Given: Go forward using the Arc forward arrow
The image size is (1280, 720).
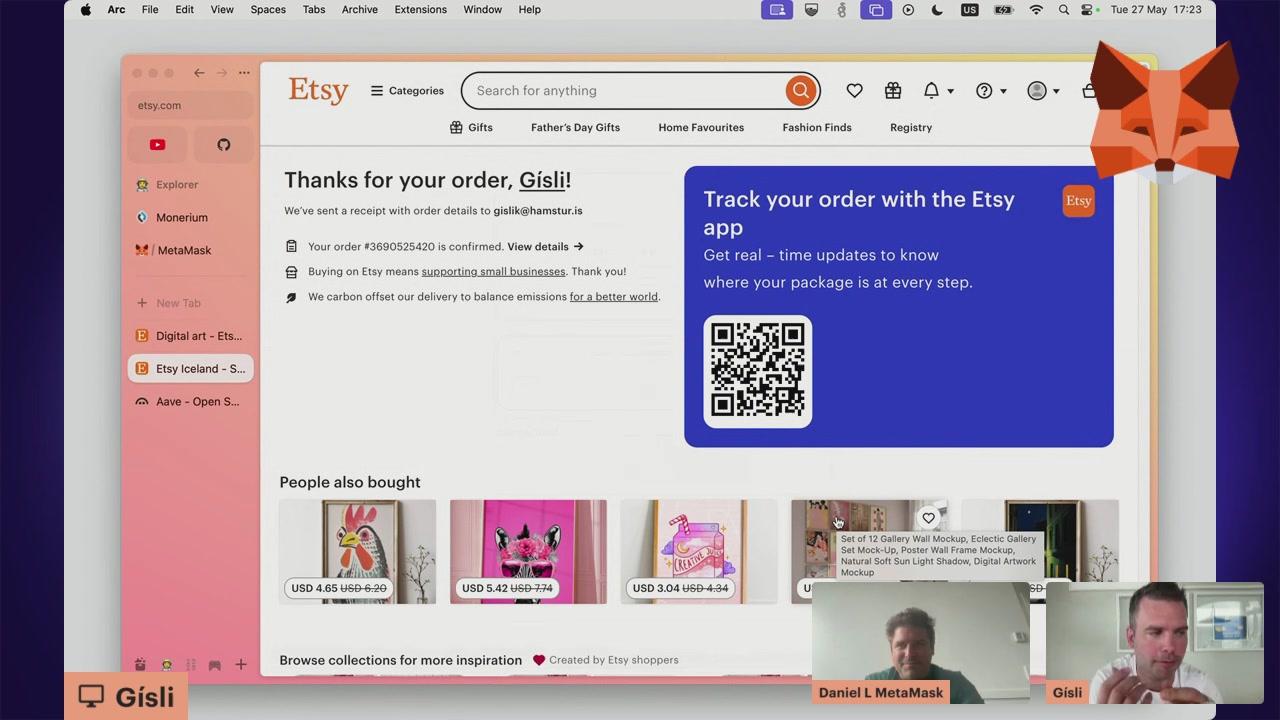Looking at the screenshot, I should 221,73.
